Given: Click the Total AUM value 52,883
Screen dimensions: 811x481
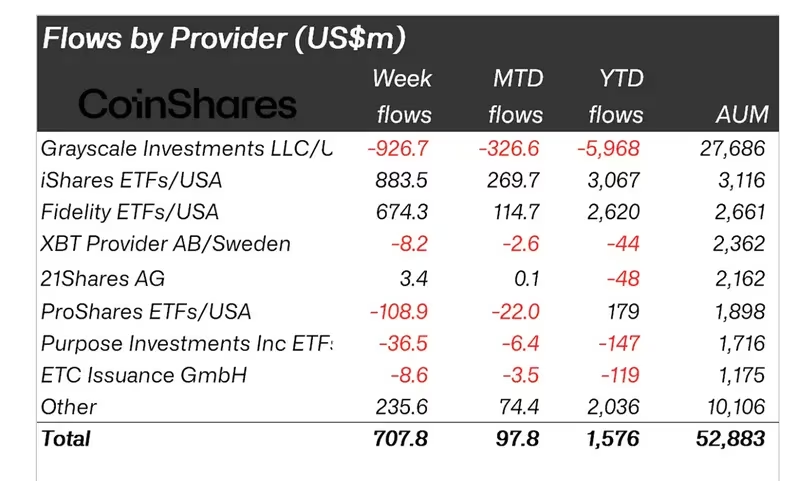Looking at the screenshot, I should (730, 438).
